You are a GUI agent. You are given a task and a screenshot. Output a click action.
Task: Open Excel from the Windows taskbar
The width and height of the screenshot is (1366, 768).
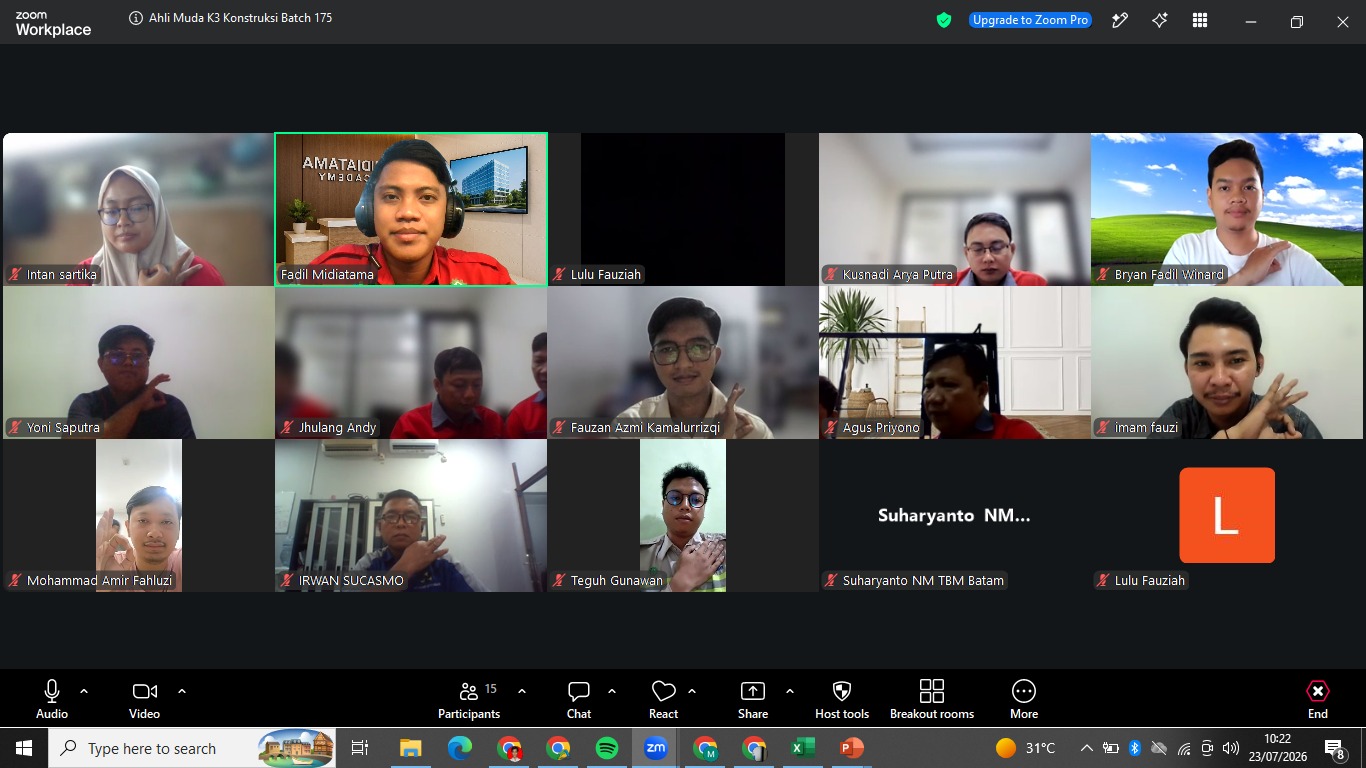803,748
